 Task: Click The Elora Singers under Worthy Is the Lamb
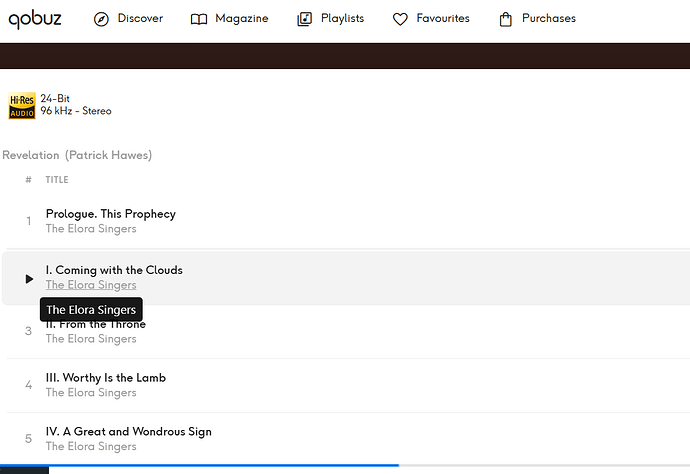91,393
